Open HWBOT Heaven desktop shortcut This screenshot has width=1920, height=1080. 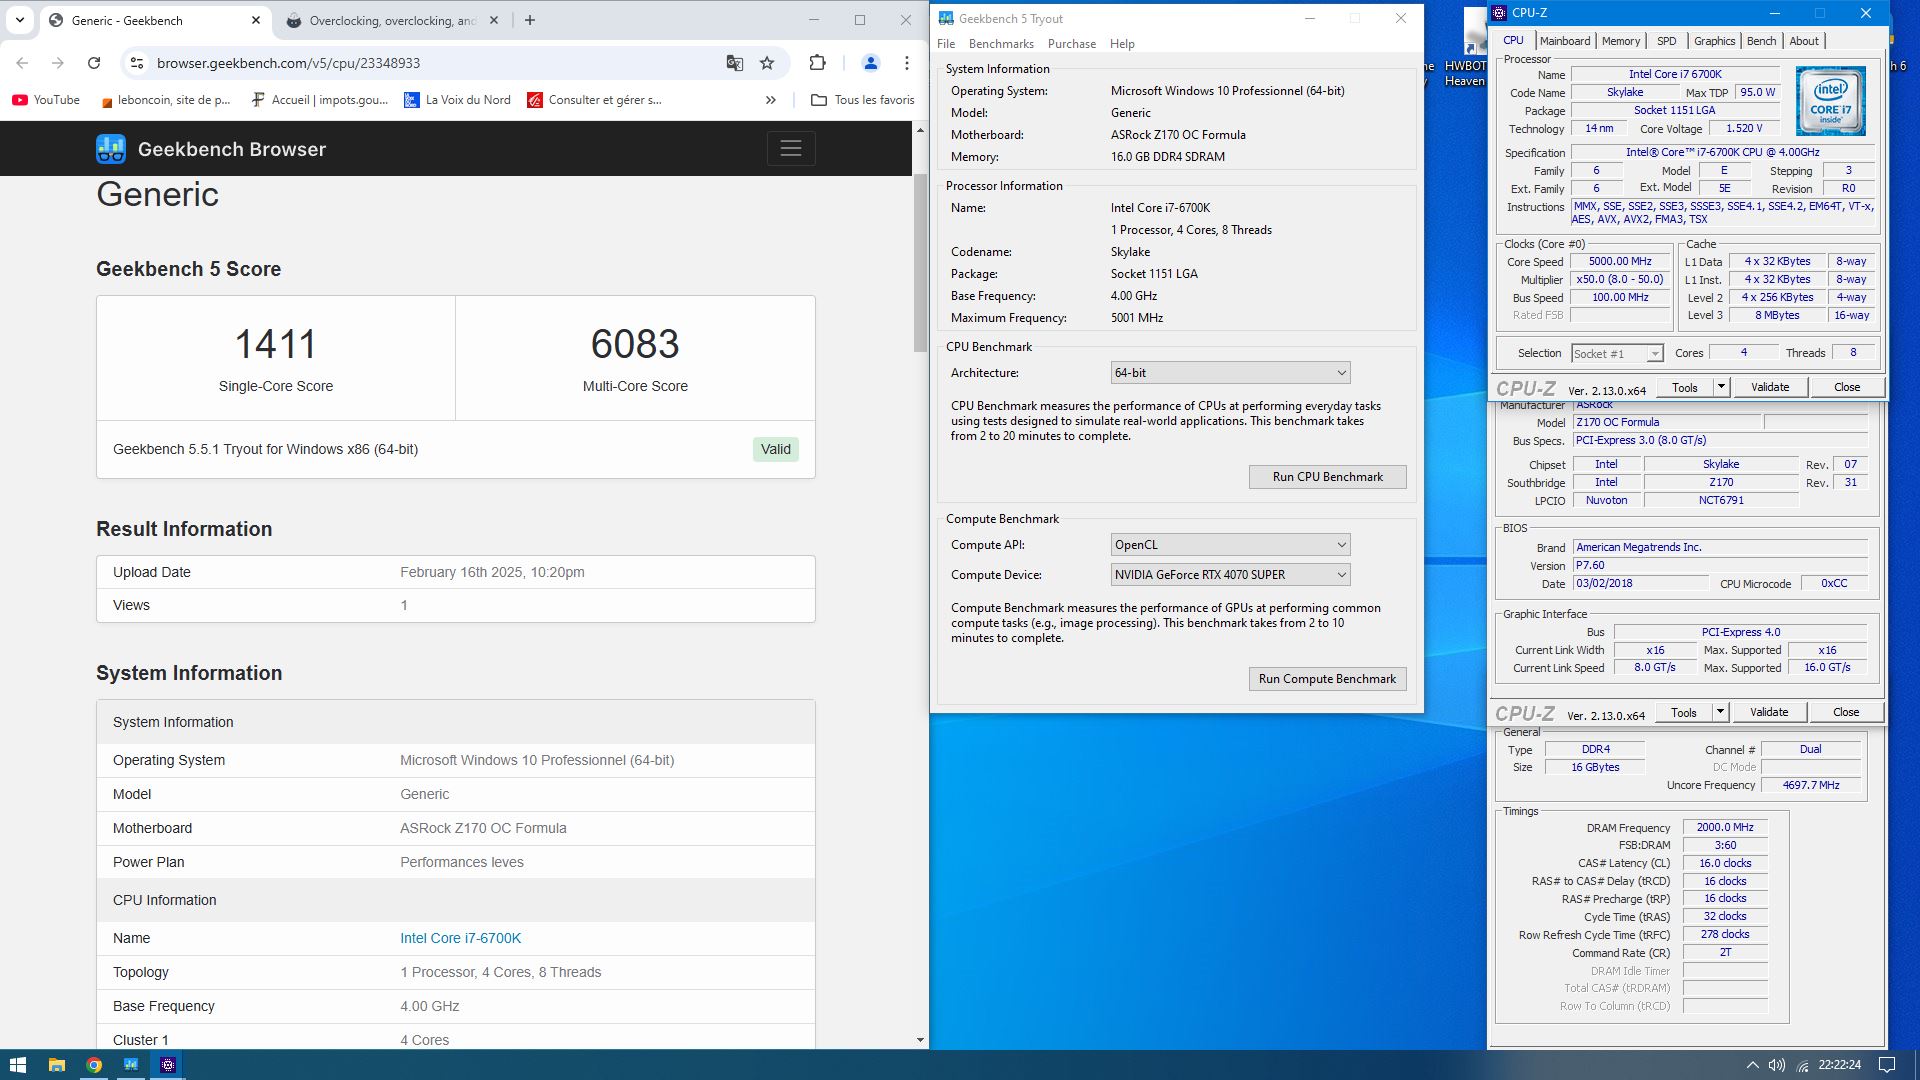coord(1465,48)
